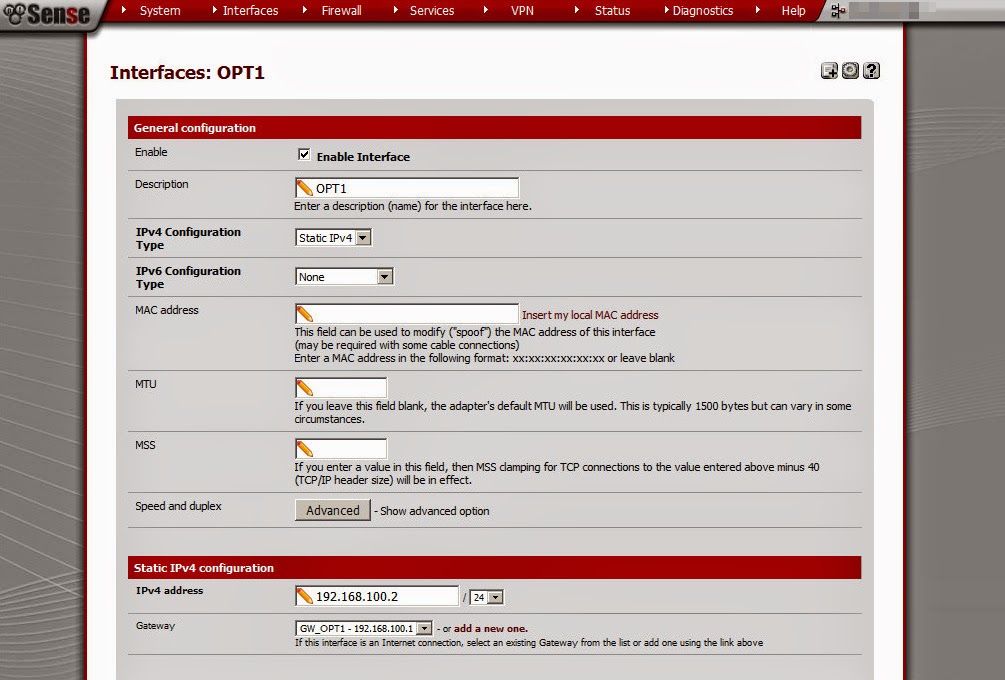Viewport: 1005px width, 680px height.
Task: Click the add-note plus icon top right
Action: (x=828, y=70)
